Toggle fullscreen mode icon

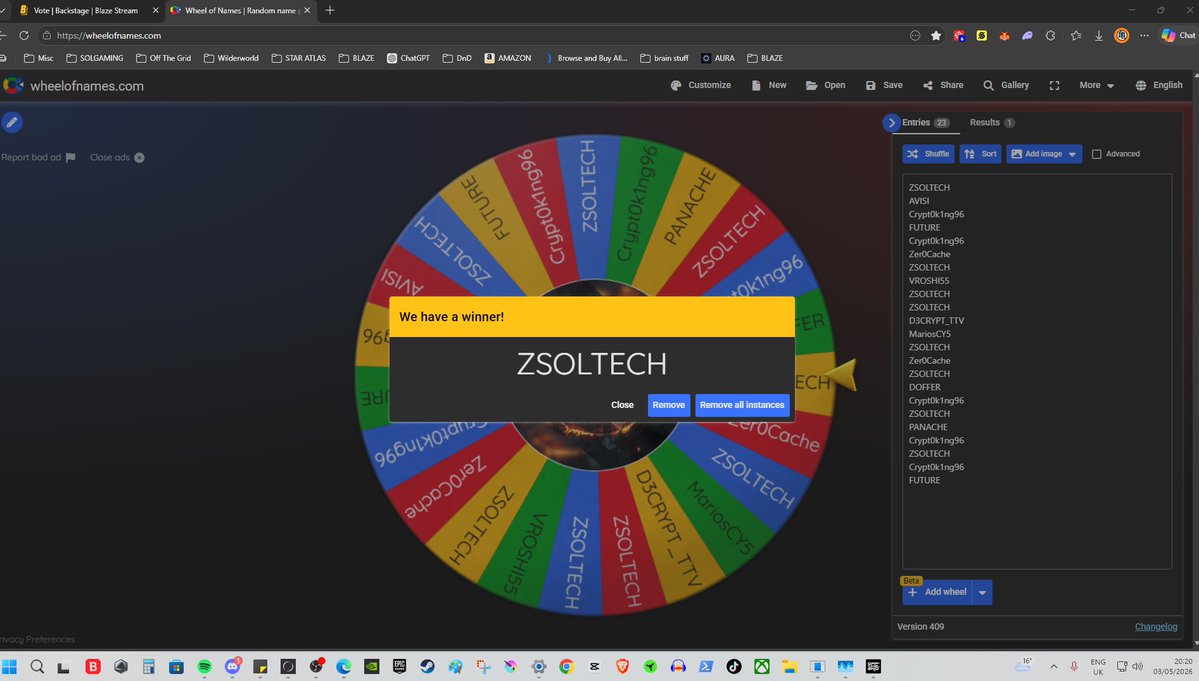[1054, 86]
